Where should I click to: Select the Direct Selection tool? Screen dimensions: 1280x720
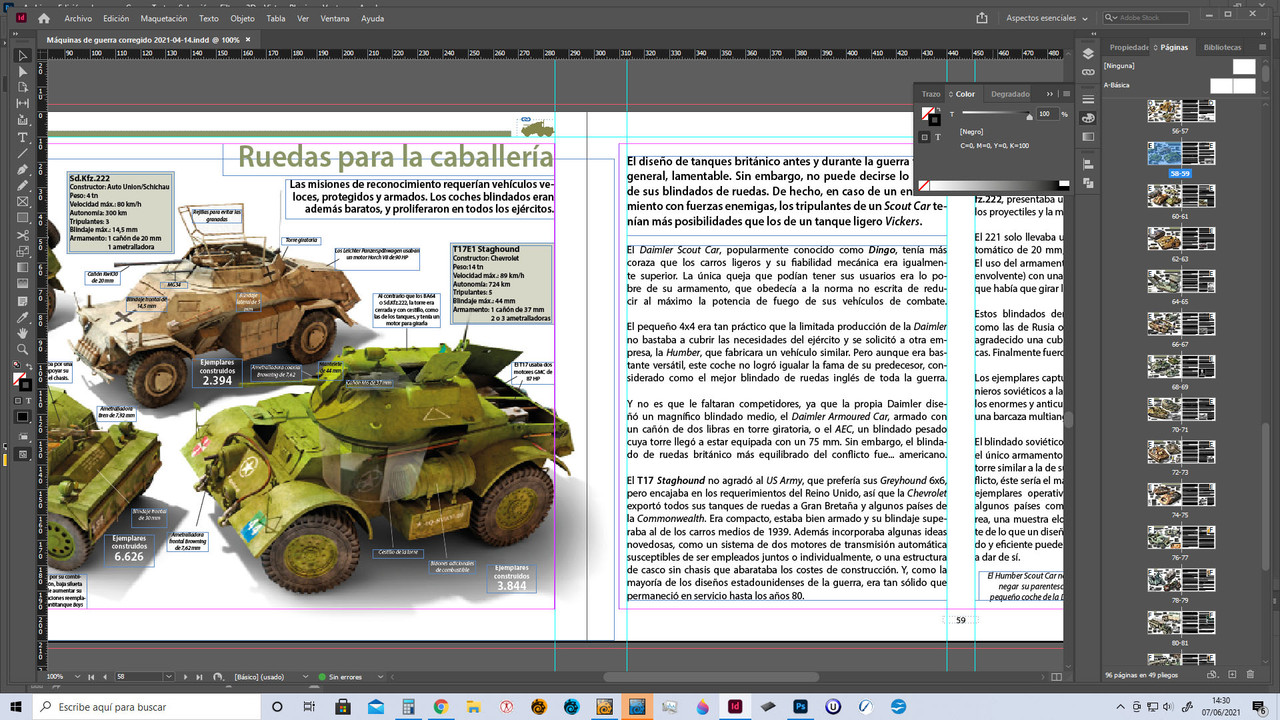pyautogui.click(x=23, y=71)
